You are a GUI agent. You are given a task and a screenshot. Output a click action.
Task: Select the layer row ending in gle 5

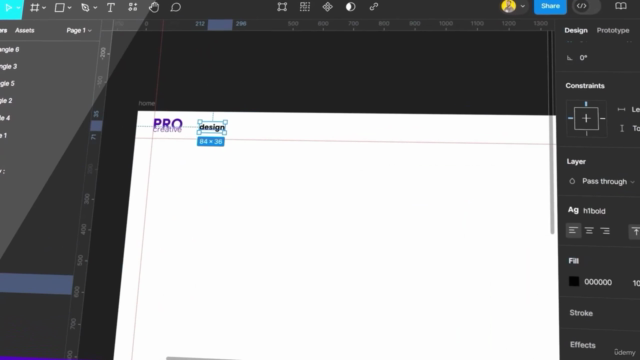(7, 84)
